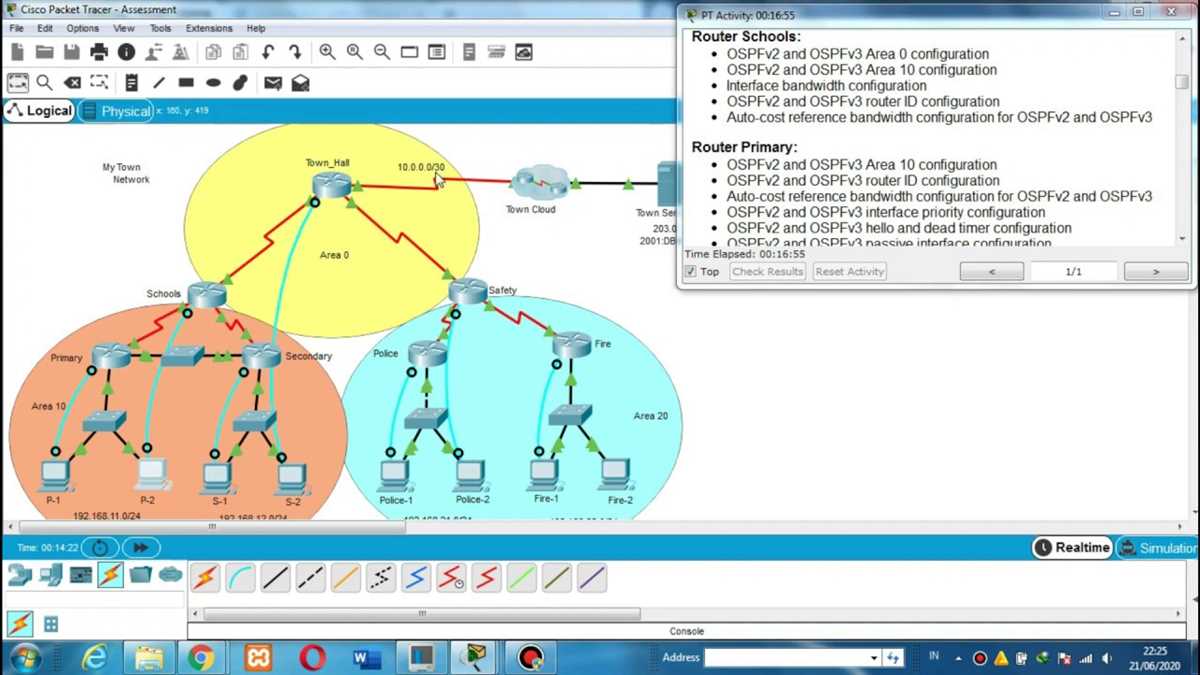Pick the Draw Rectangle tool
The image size is (1200, 675).
[x=186, y=83]
